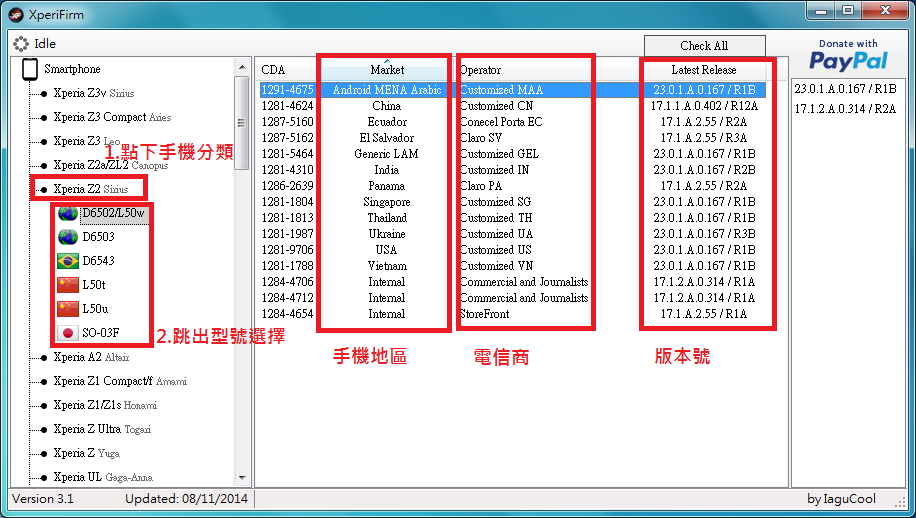Select Xperia Z3 Compact Aries tree node
Viewport: 916px width, 518px height.
point(112,117)
